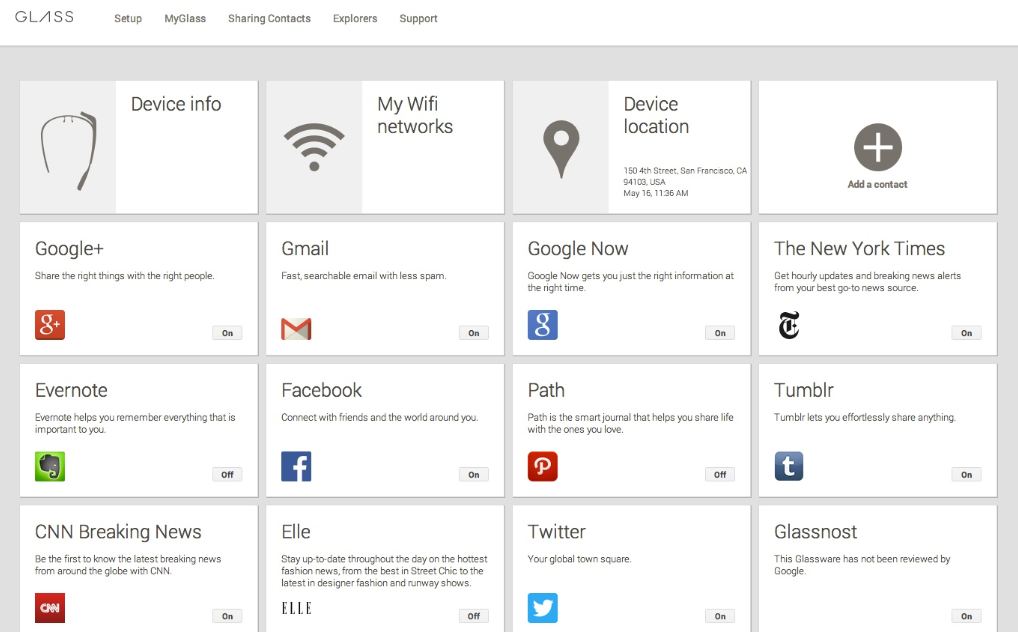Click the New York Times T icon
Screen dimensions: 1018x633
(x=789, y=325)
